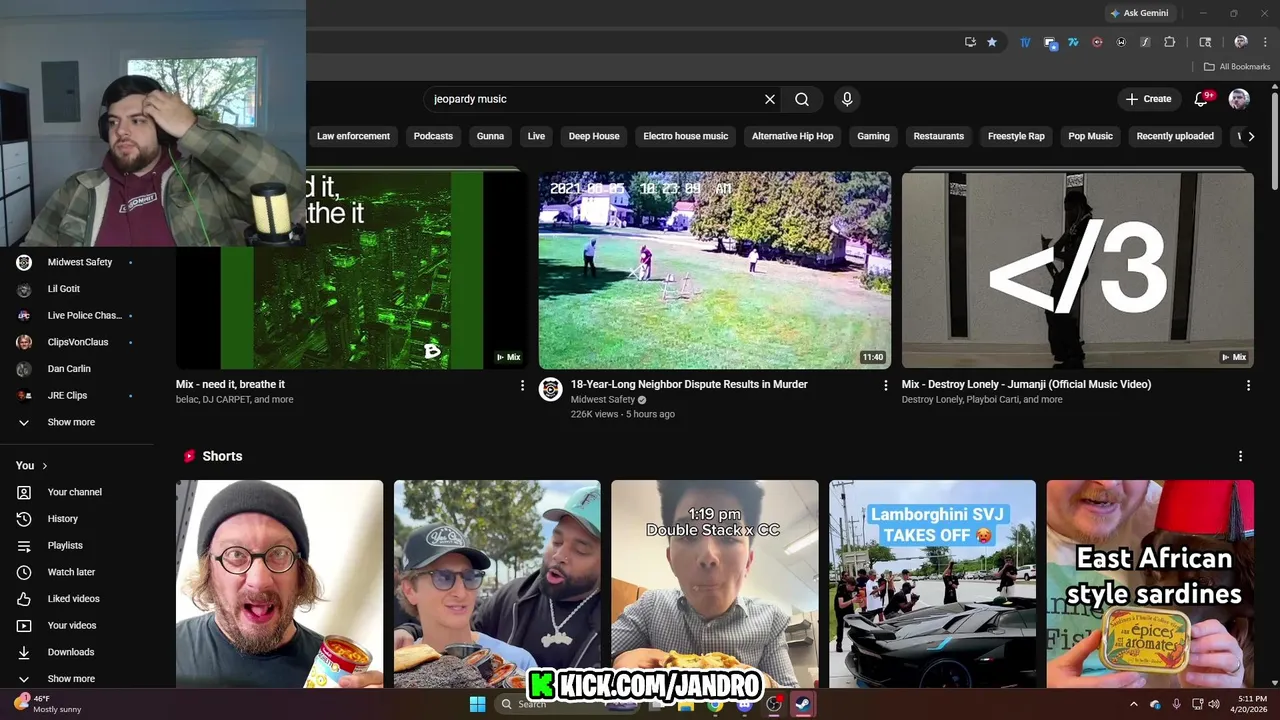The width and height of the screenshot is (1280, 720).
Task: Select the Alternative Hip Hop chip
Action: [x=792, y=136]
